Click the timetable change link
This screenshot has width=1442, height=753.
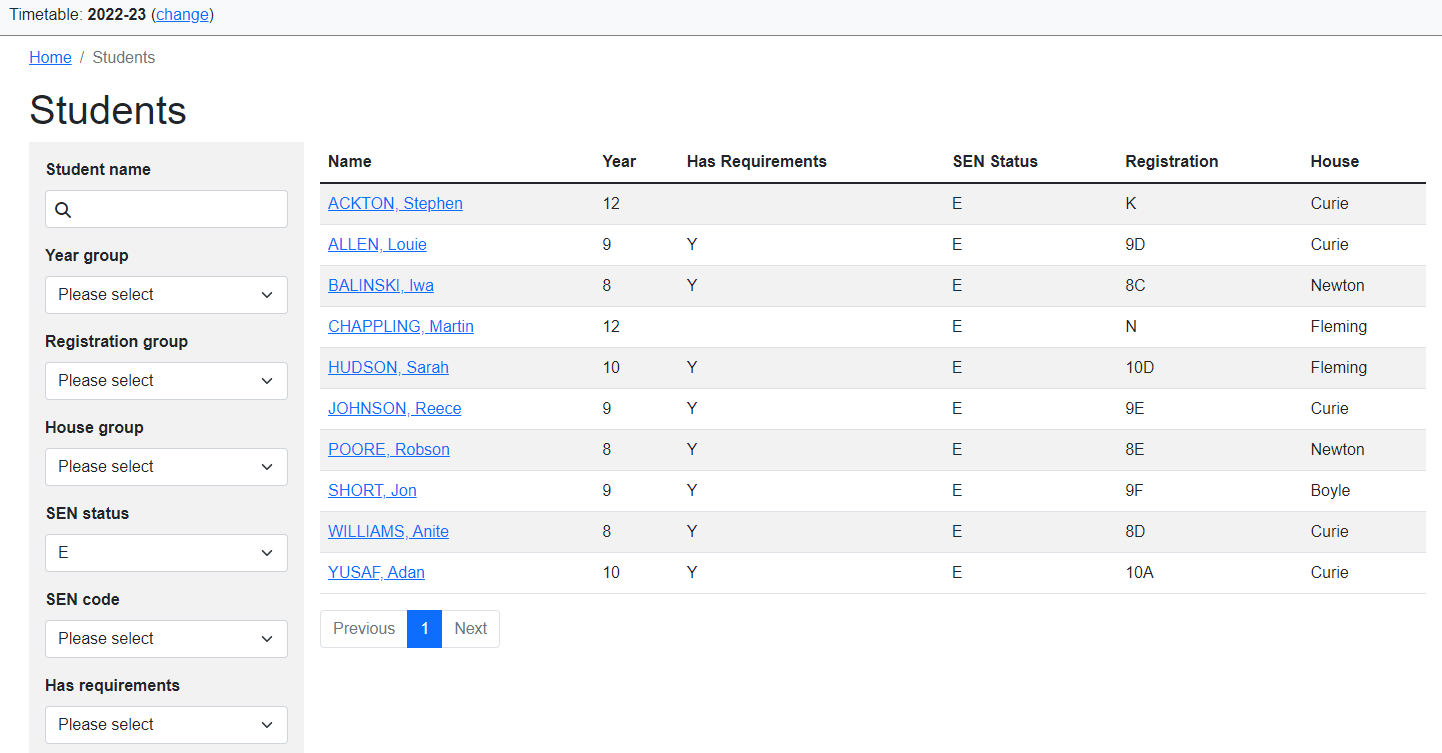(182, 15)
